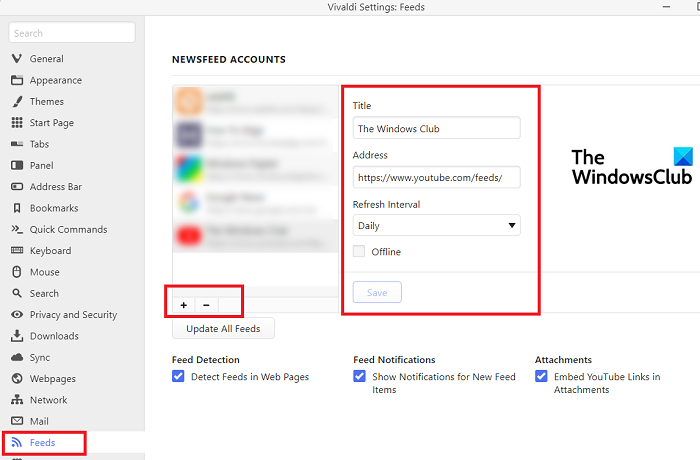The height and width of the screenshot is (460, 700).
Task: Click the Search magnifier icon in sidebar
Action: [x=17, y=293]
